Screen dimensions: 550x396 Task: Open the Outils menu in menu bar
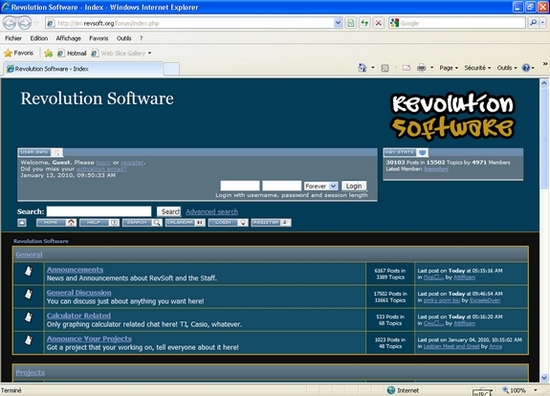tap(124, 38)
